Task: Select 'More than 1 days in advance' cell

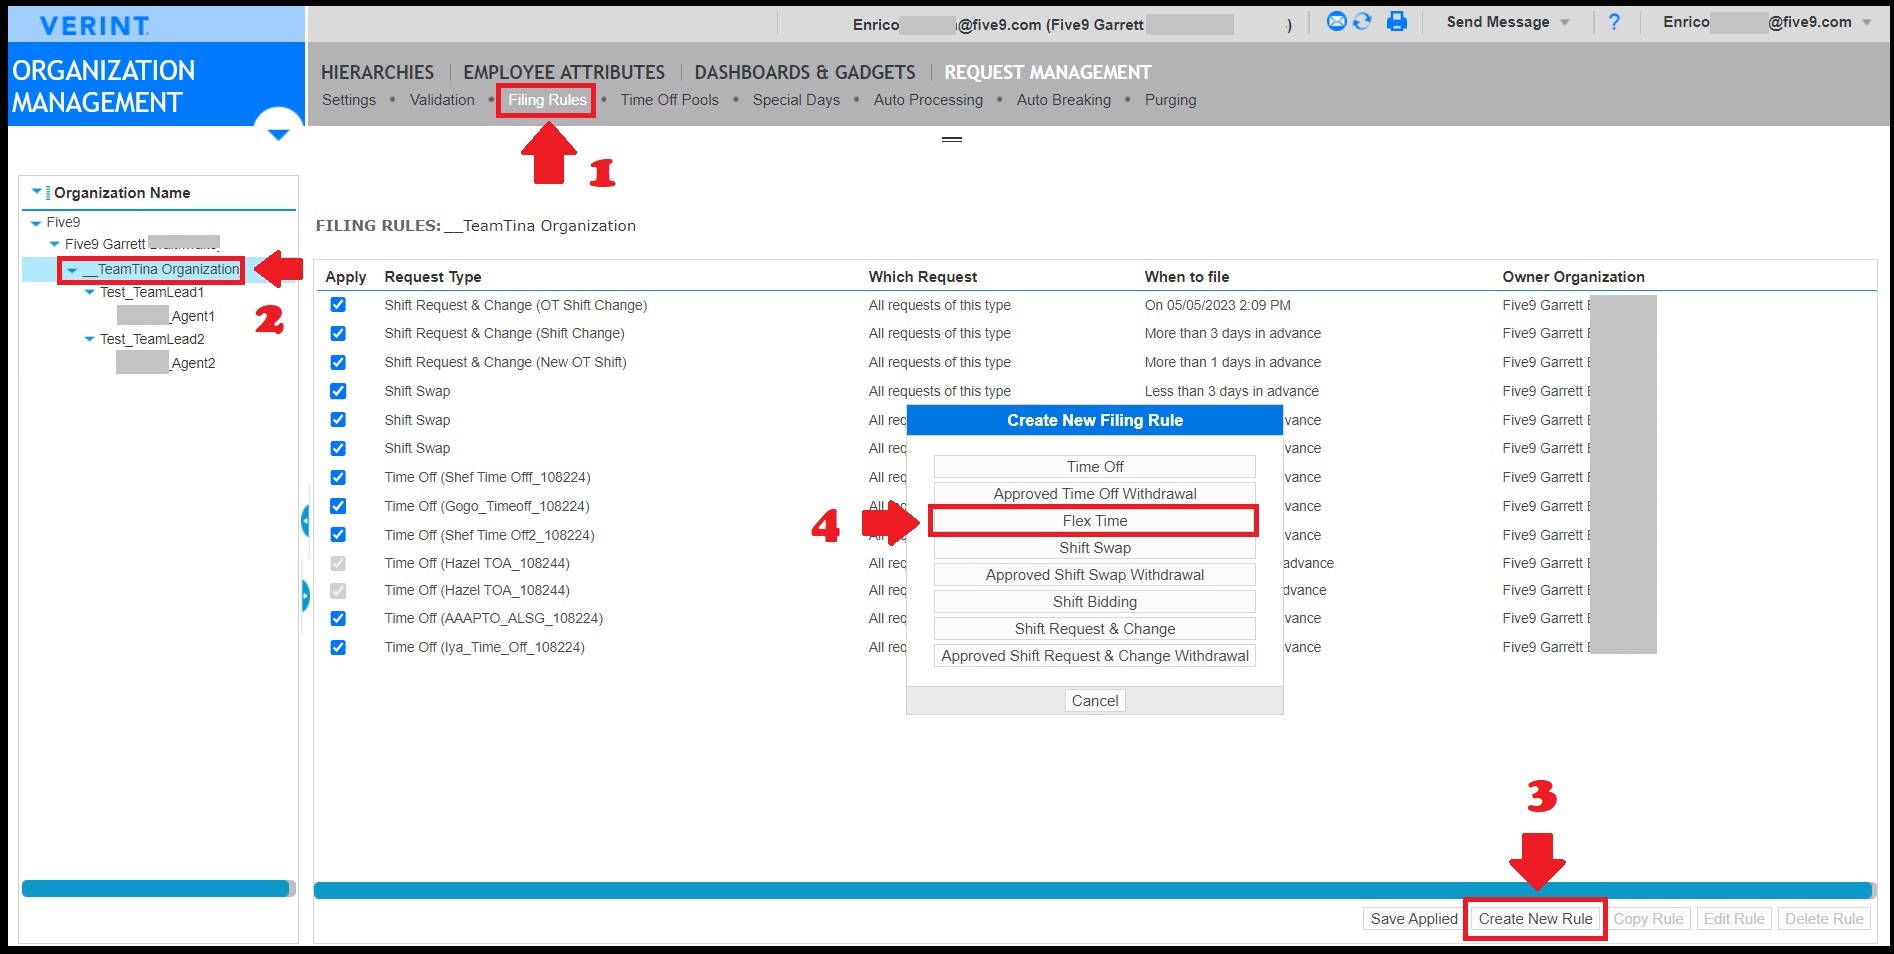Action: pos(1233,362)
